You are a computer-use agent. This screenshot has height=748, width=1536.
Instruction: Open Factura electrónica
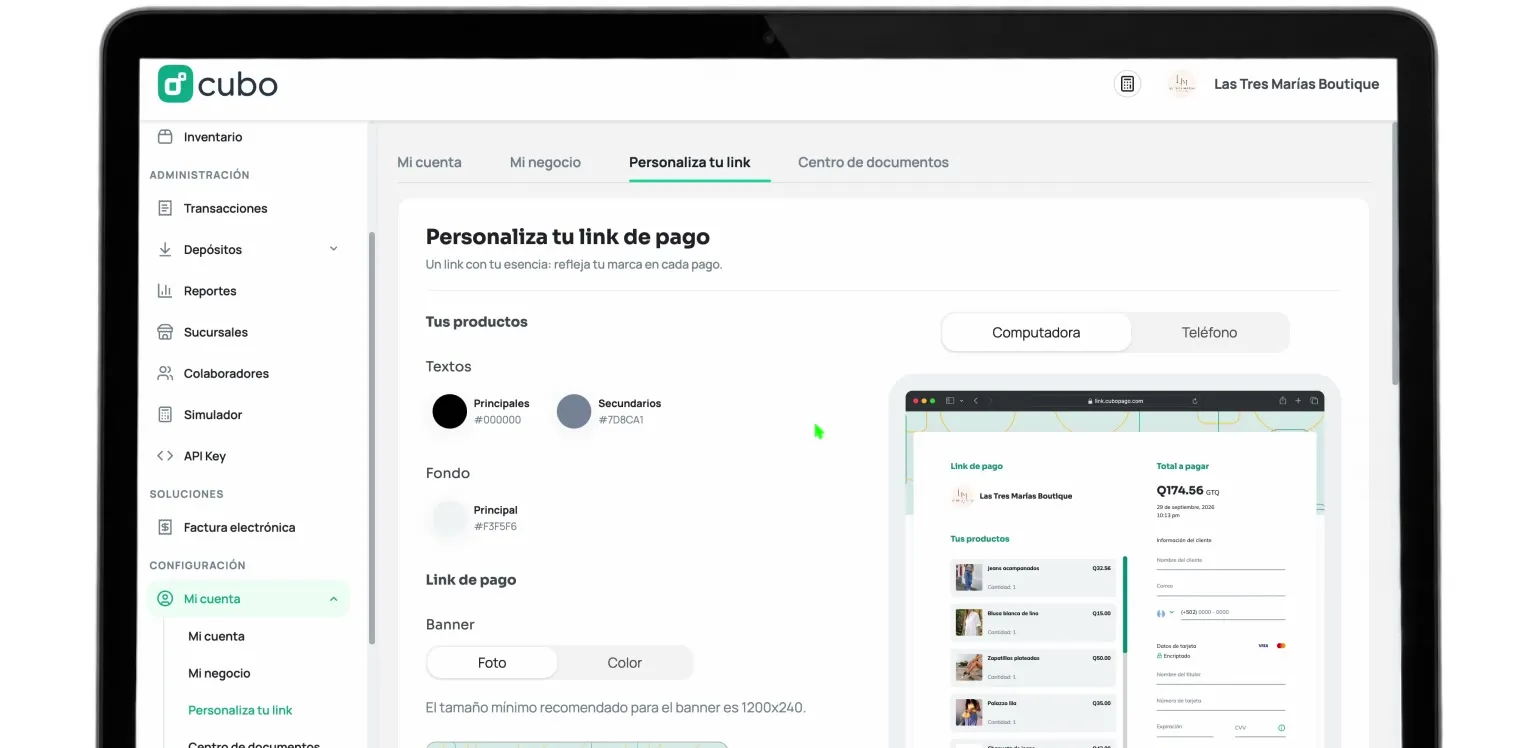click(239, 527)
